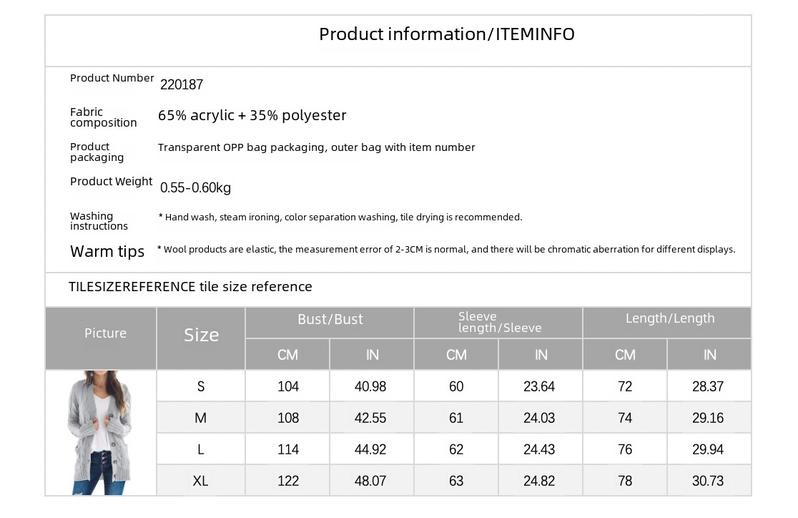
Task: Click the Picture column header
Action: (105, 333)
